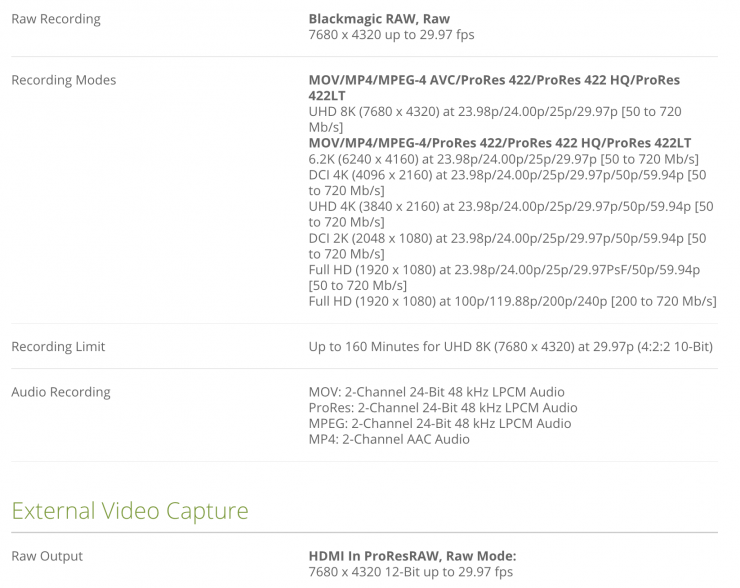Select the DCI 2K (2048 x 1080) line

(x=507, y=238)
